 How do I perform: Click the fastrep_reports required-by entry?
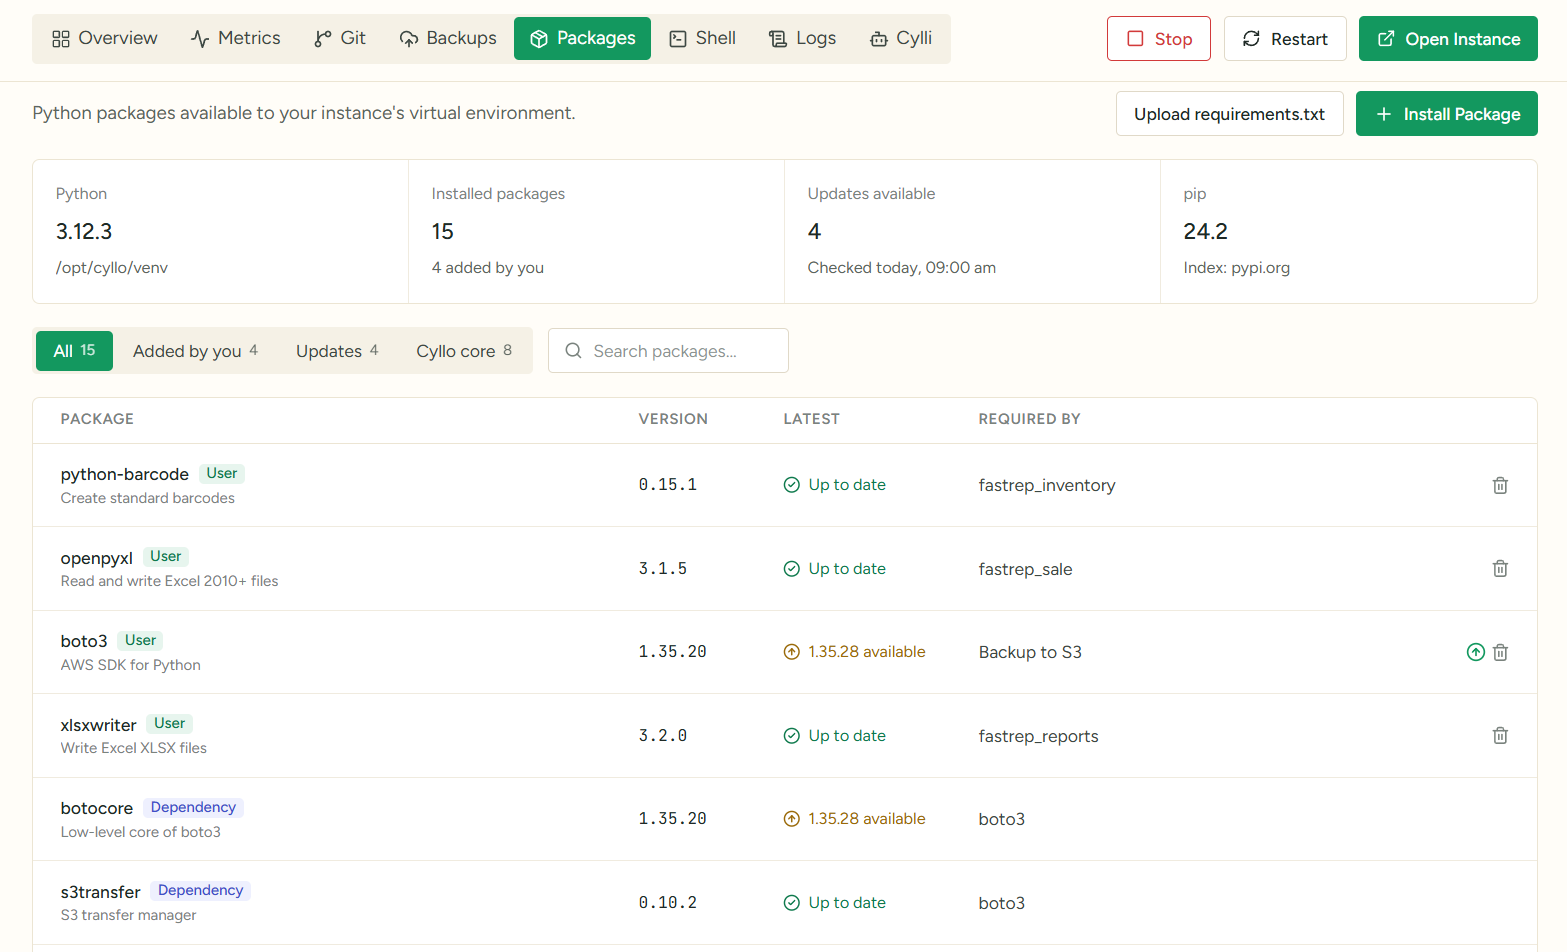1038,736
